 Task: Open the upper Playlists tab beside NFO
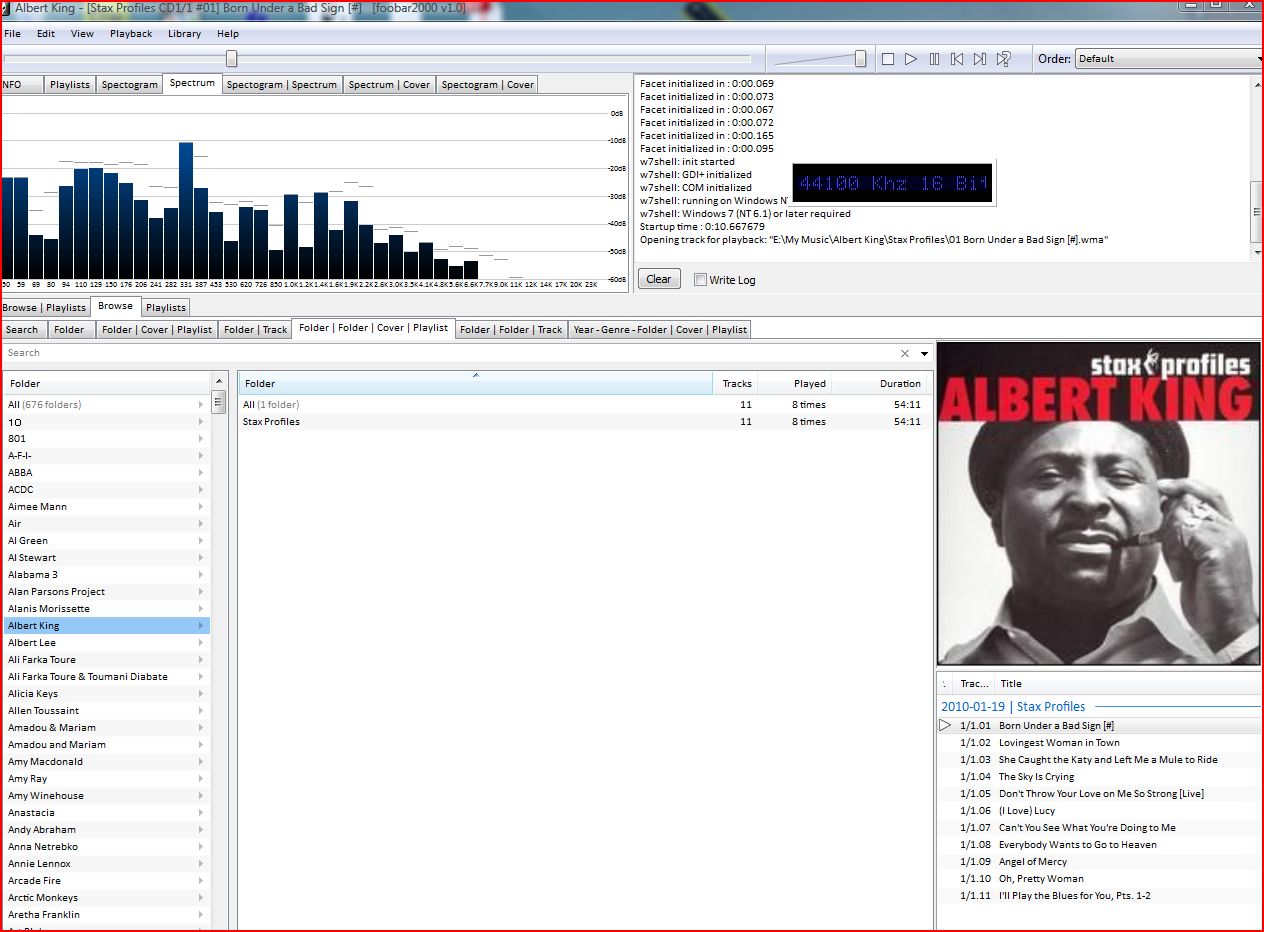point(71,85)
